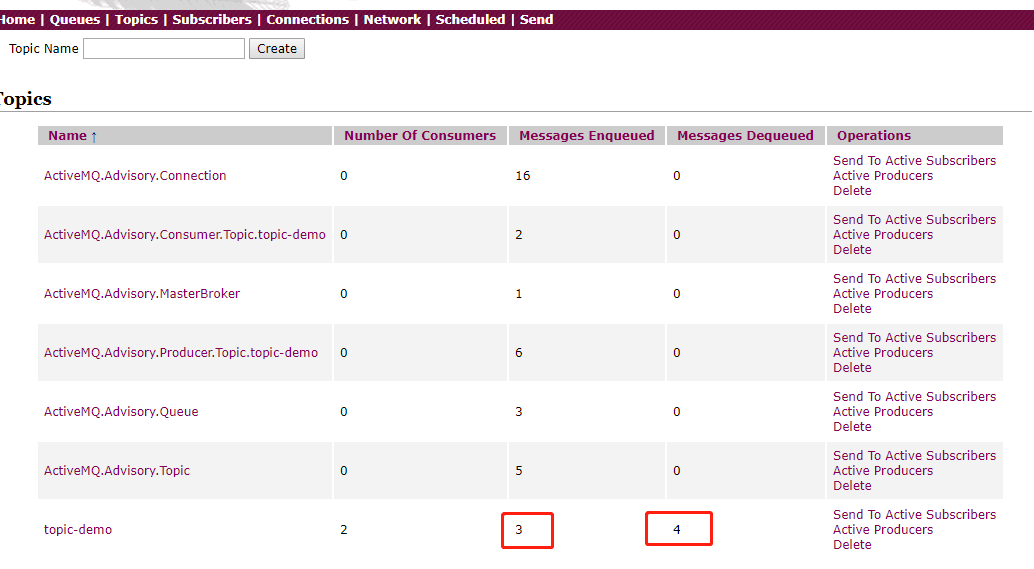Open the topic-demo topic link
Screen dimensions: 1034x569
(78, 530)
